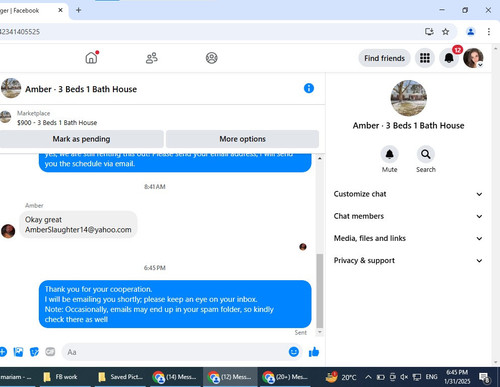The image size is (500, 387).
Task: Open the Friends icon in top navigation
Action: click(152, 58)
